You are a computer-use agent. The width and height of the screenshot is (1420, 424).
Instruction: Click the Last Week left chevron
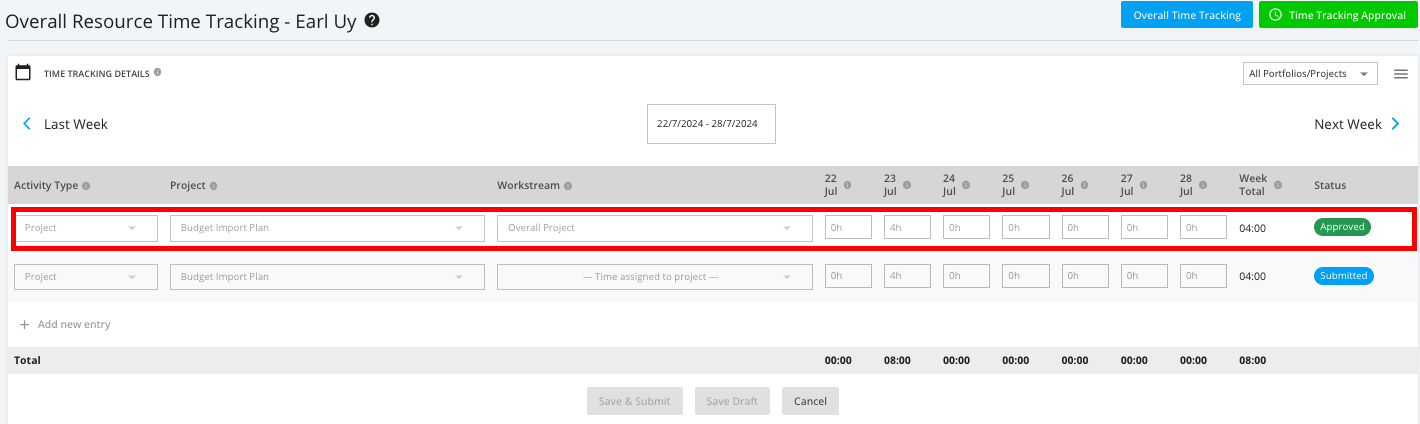tap(27, 124)
